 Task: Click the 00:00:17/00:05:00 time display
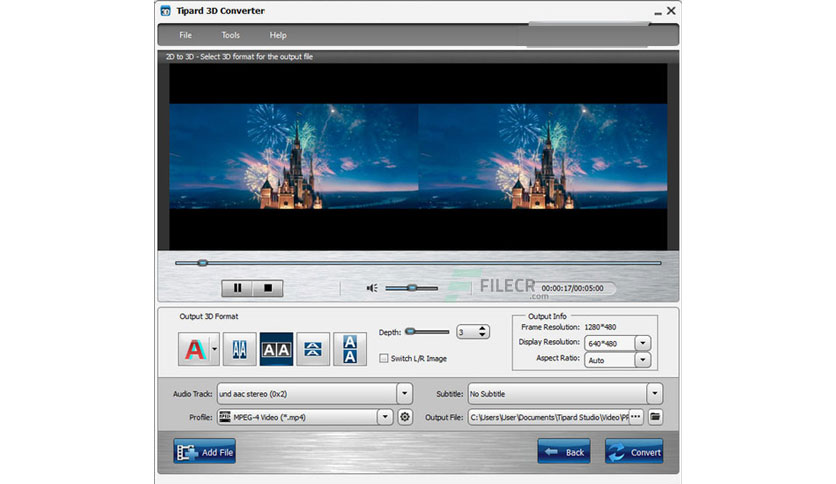pos(572,288)
